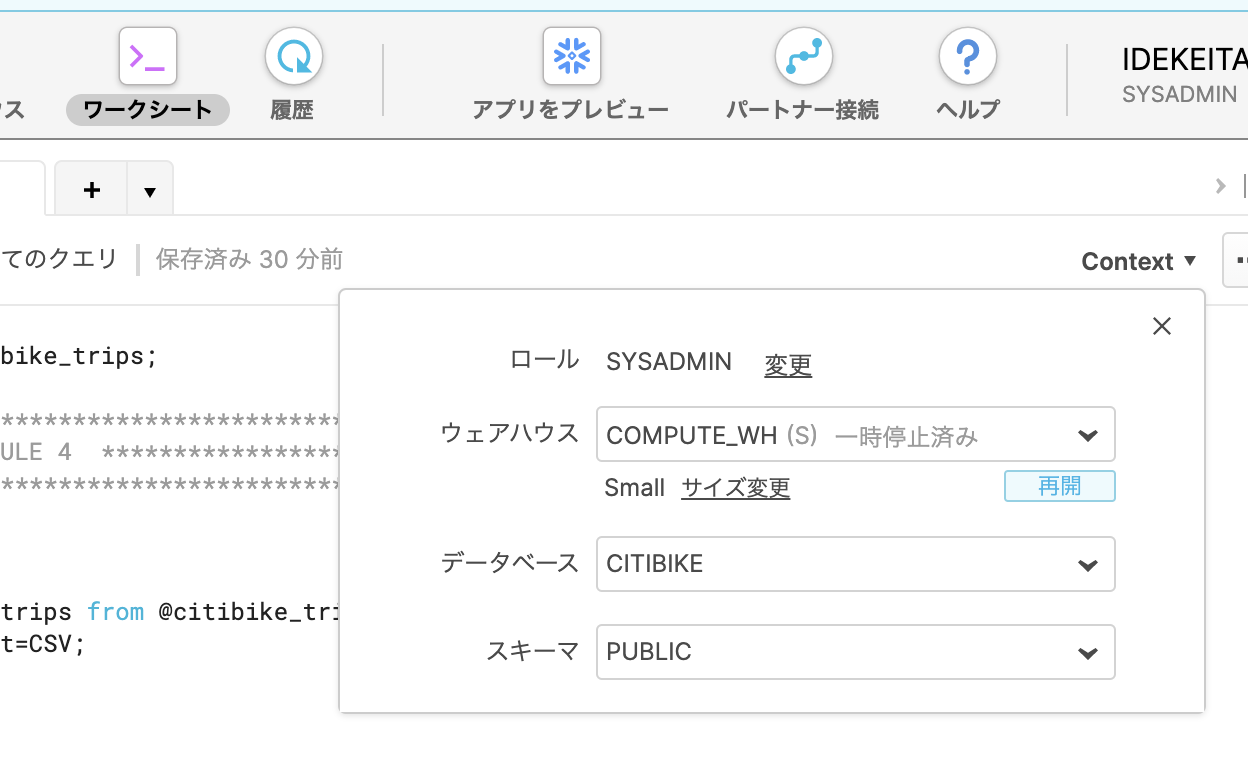Select the 履歴 menu label

(292, 110)
